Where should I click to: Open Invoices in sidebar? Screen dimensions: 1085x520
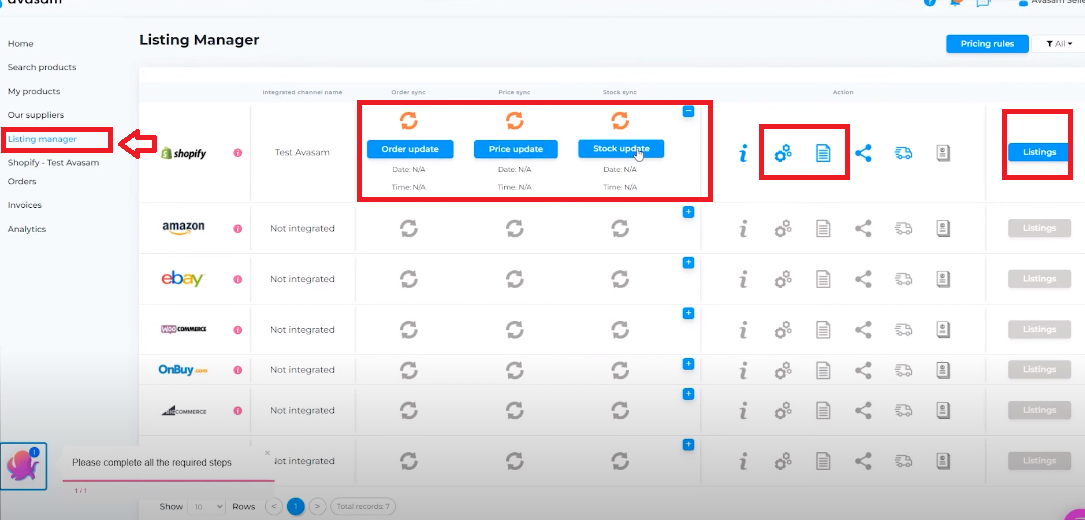click(24, 205)
